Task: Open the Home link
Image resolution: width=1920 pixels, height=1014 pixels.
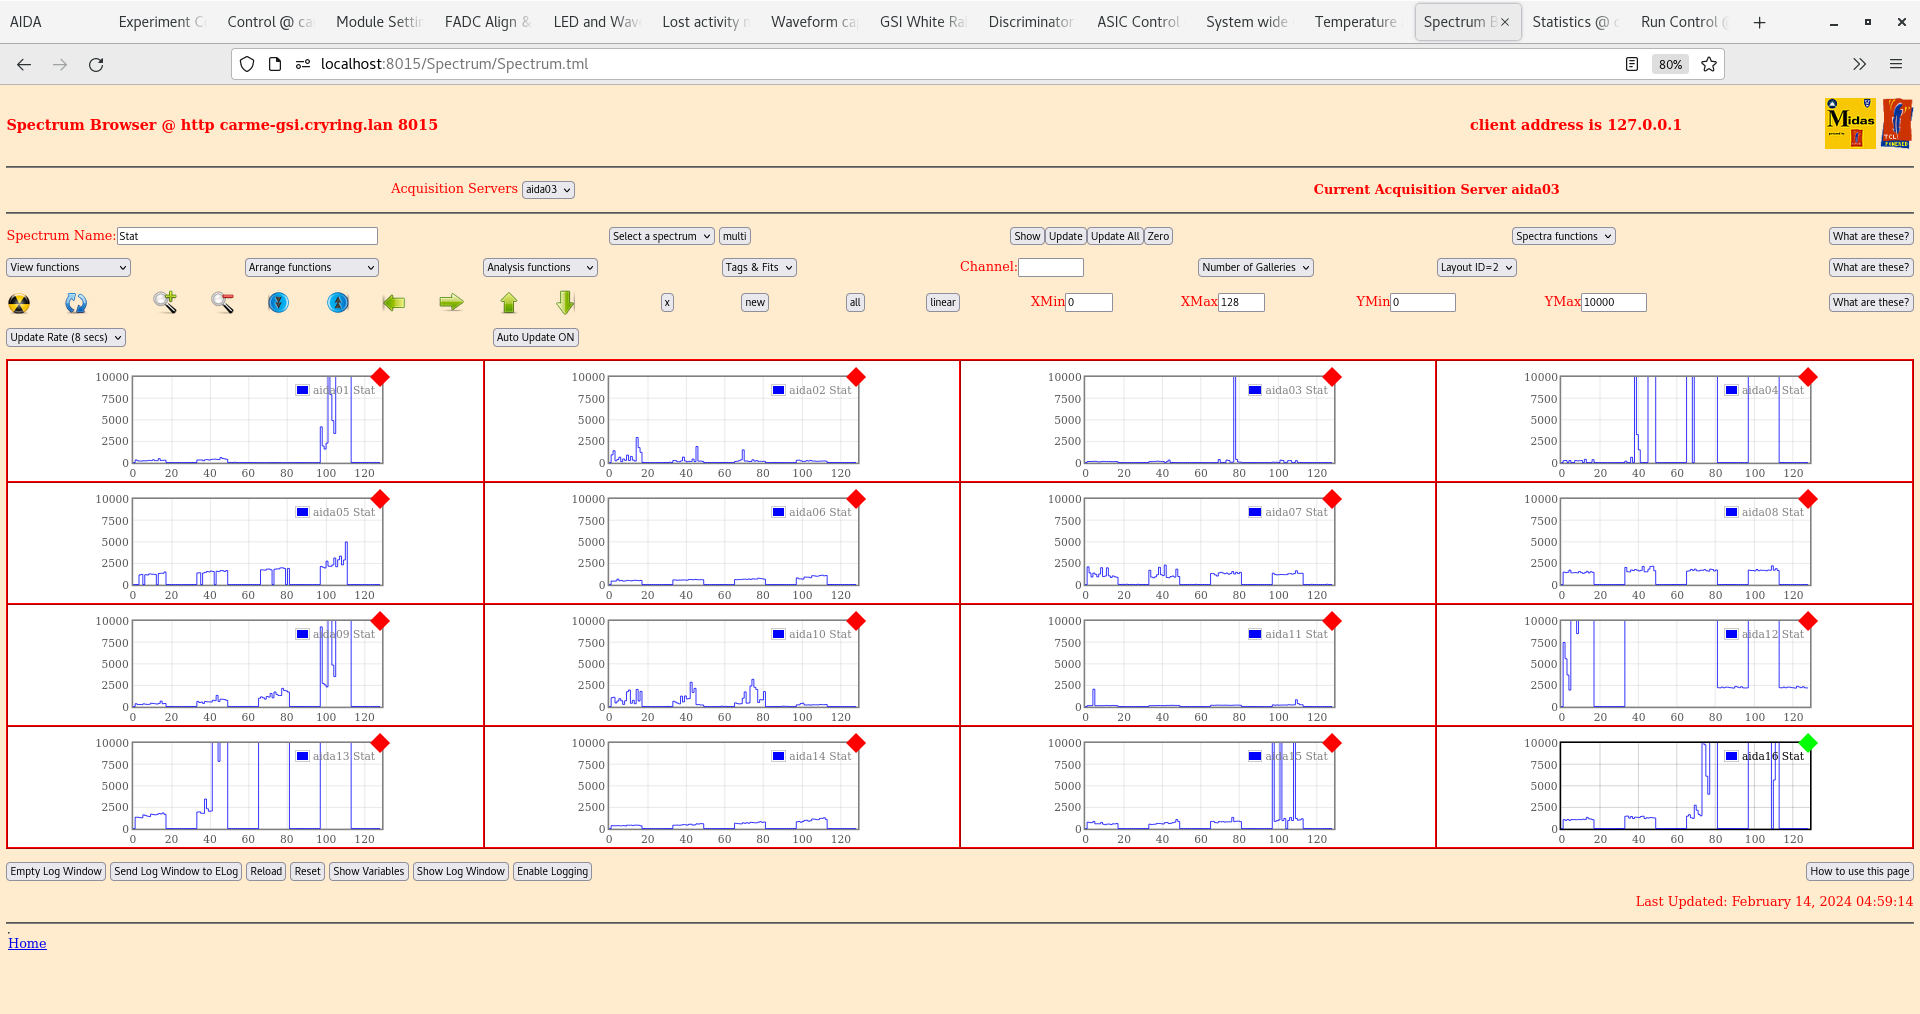Action: point(27,943)
